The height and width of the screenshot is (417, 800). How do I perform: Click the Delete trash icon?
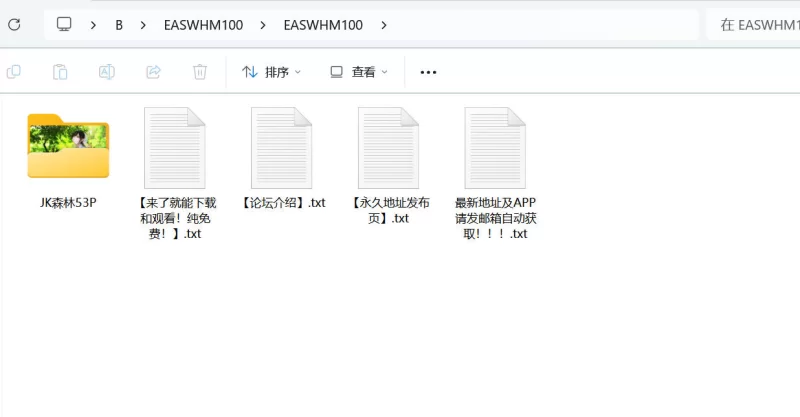(x=200, y=72)
